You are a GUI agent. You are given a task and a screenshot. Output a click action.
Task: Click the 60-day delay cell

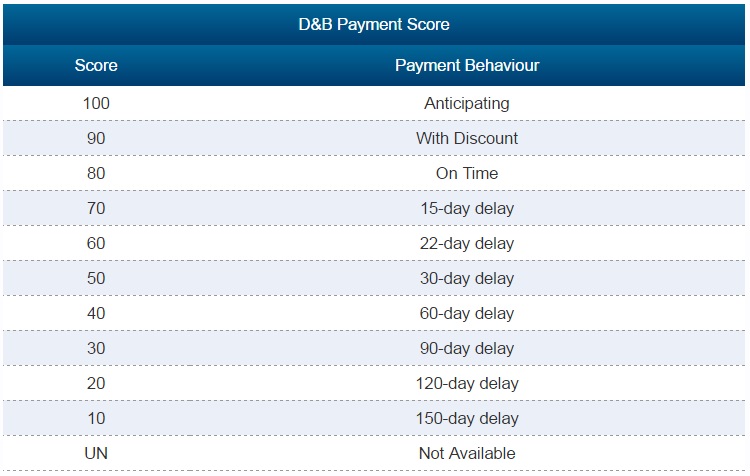(x=467, y=313)
